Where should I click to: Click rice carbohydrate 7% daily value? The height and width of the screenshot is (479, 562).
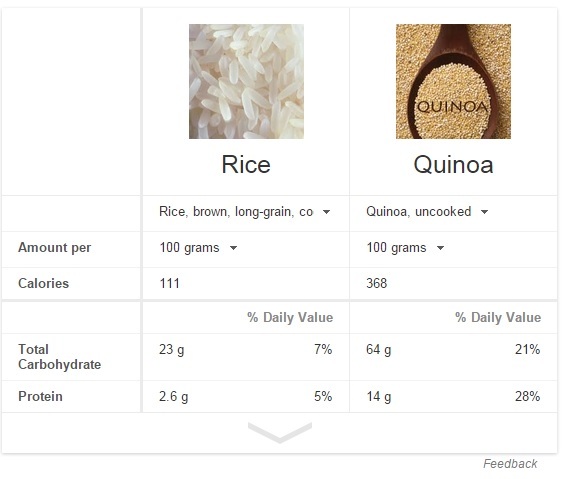323,349
